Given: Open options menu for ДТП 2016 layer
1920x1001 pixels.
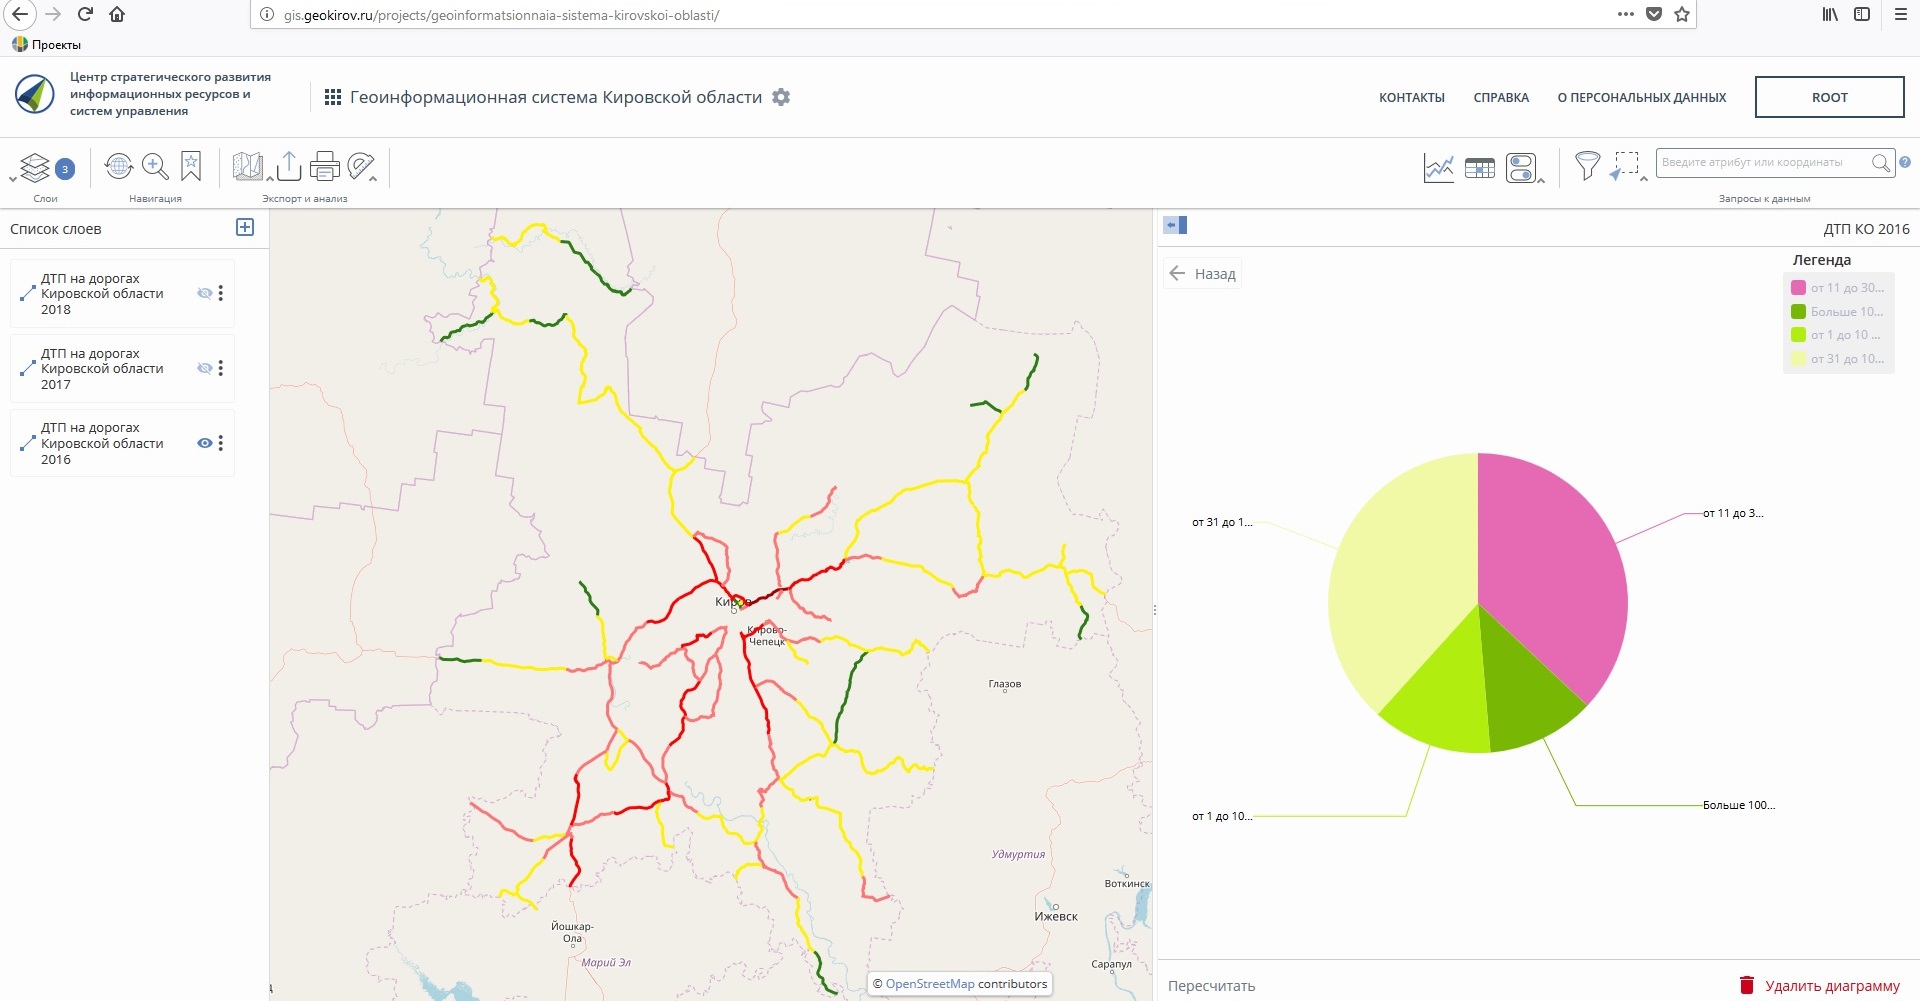Looking at the screenshot, I should pos(221,443).
